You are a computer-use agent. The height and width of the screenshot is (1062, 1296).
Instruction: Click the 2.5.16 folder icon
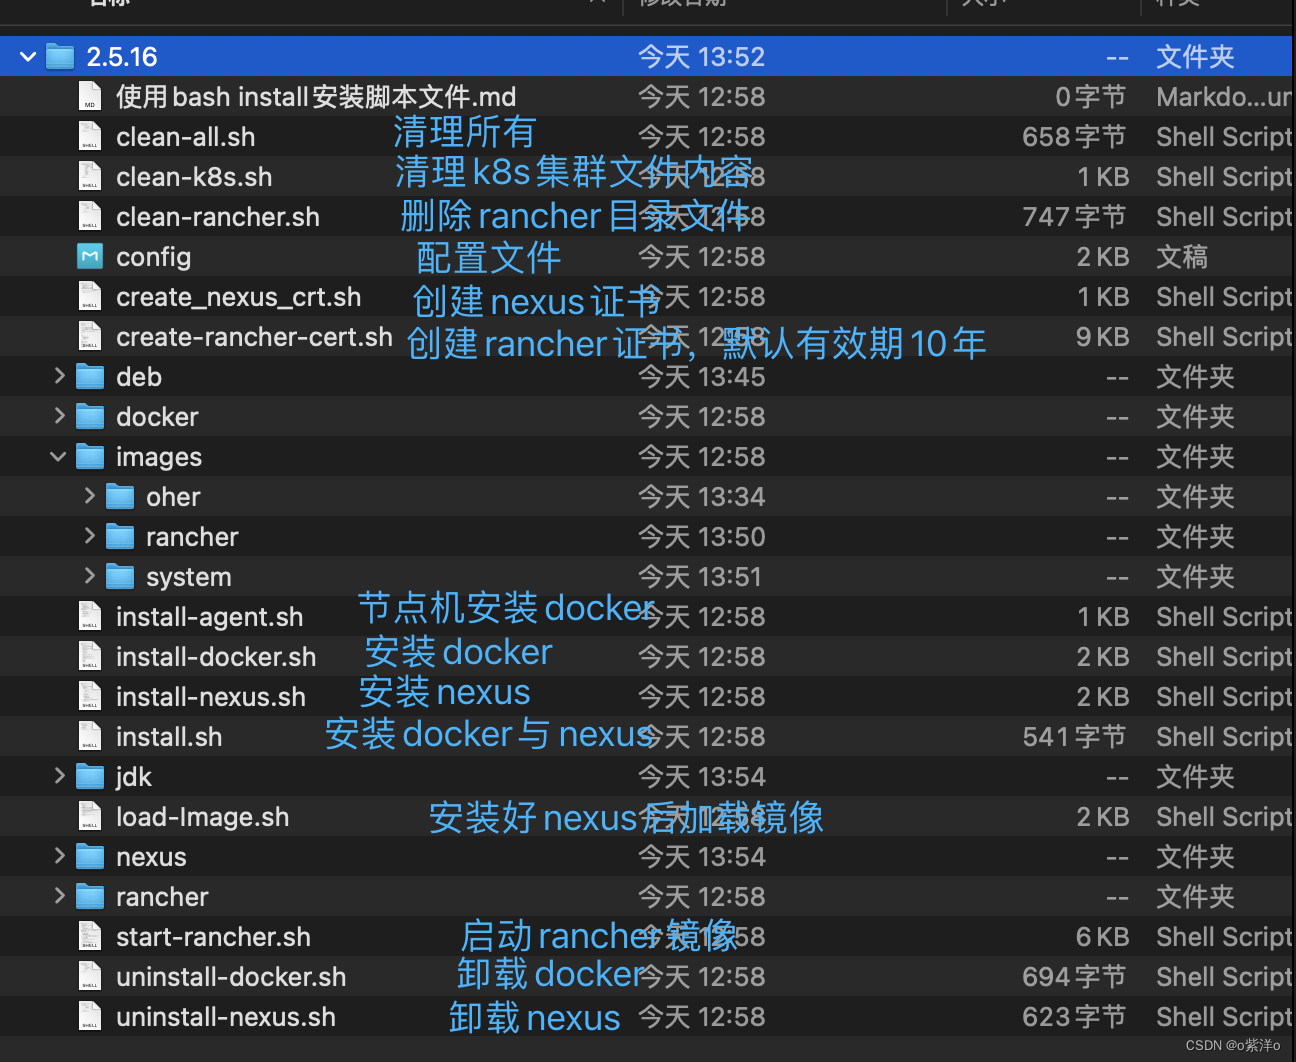pos(60,57)
